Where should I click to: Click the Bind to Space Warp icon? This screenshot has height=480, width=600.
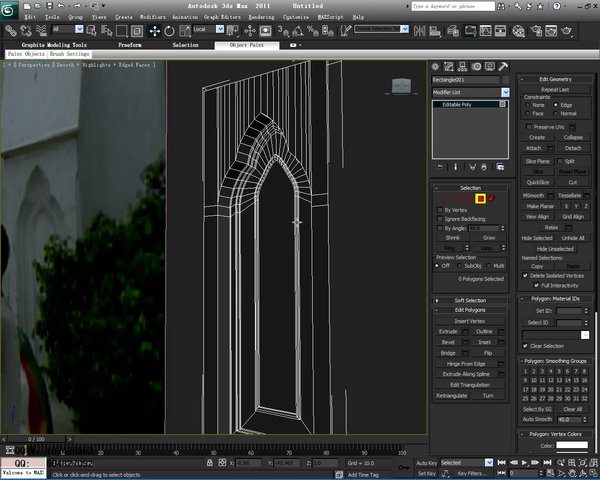(41, 31)
